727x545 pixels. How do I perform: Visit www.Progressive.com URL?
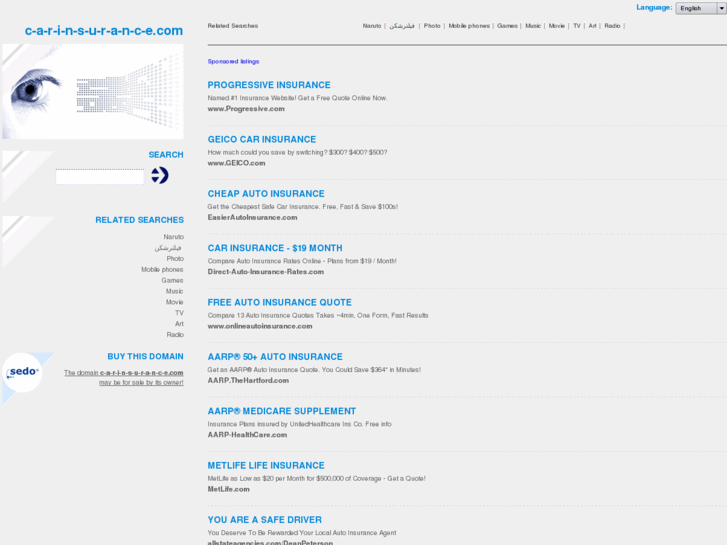[x=246, y=109]
